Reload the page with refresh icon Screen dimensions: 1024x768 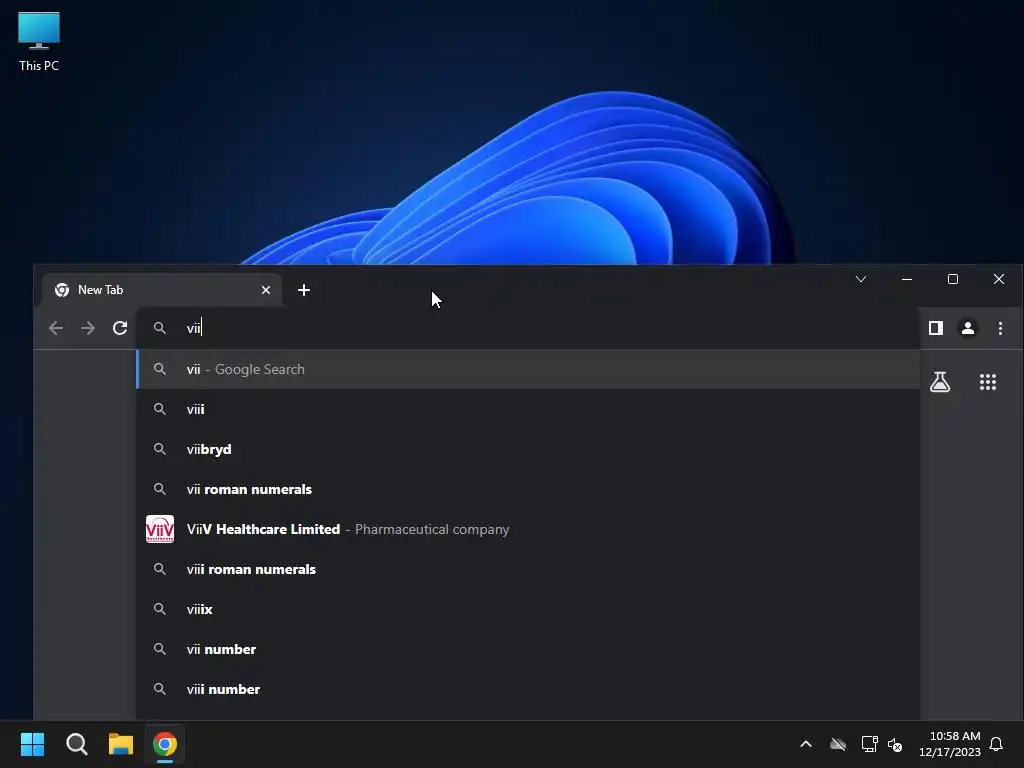[120, 328]
